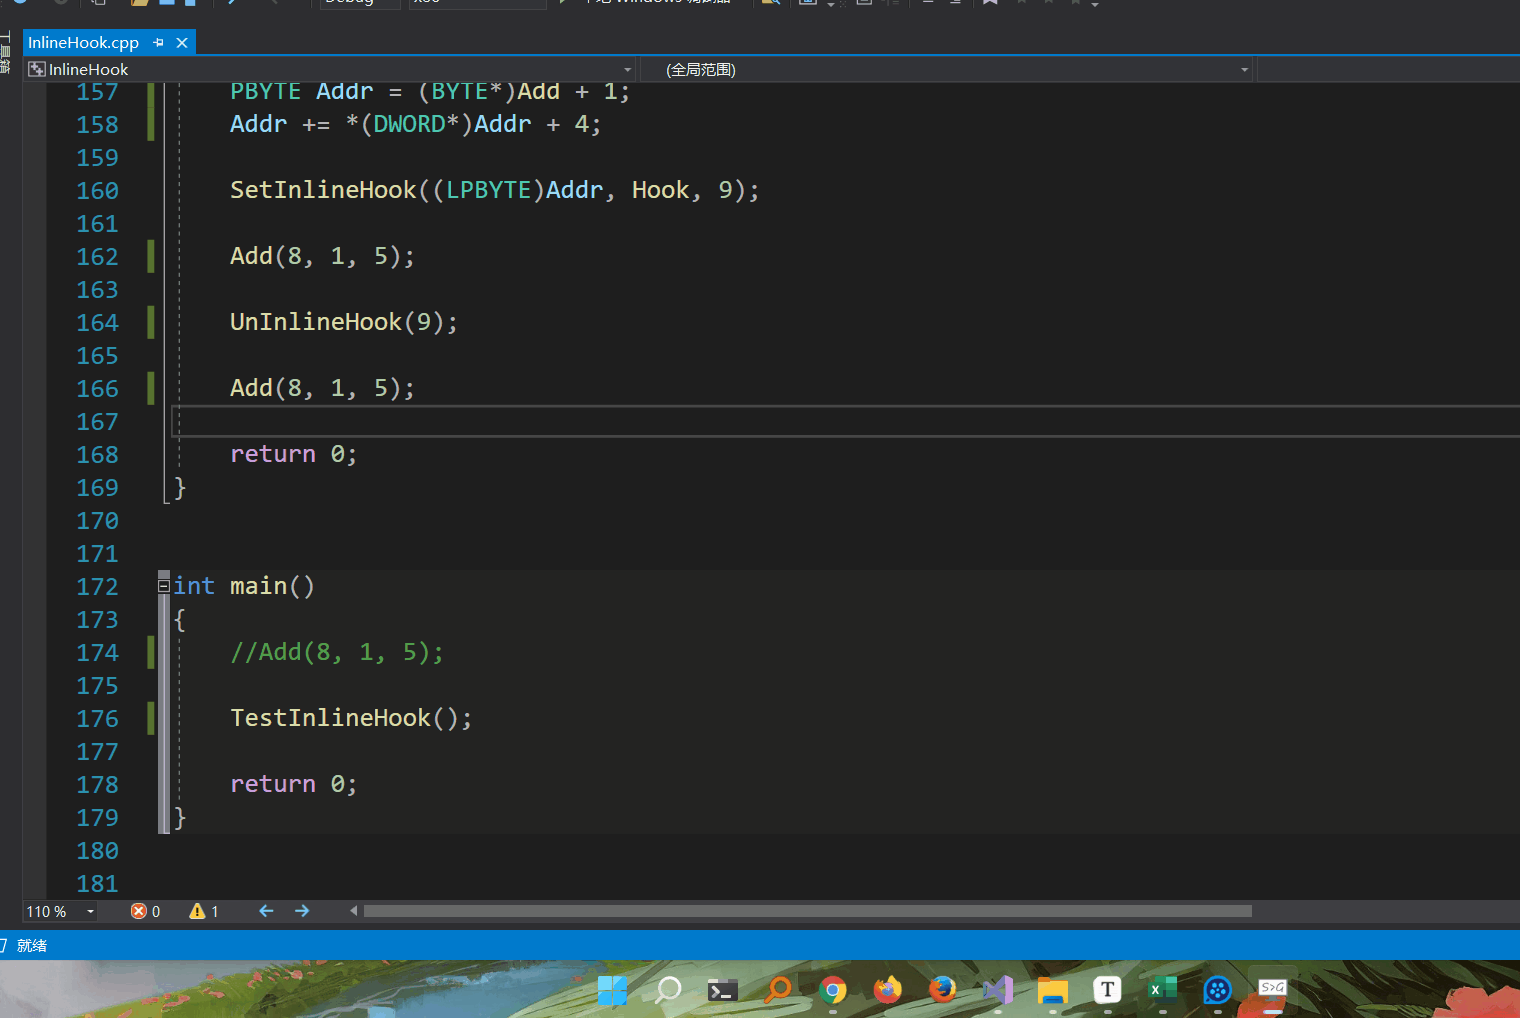Viewport: 1520px width, 1018px height.
Task: Click the opening brace on line 173
Action: click(x=180, y=619)
